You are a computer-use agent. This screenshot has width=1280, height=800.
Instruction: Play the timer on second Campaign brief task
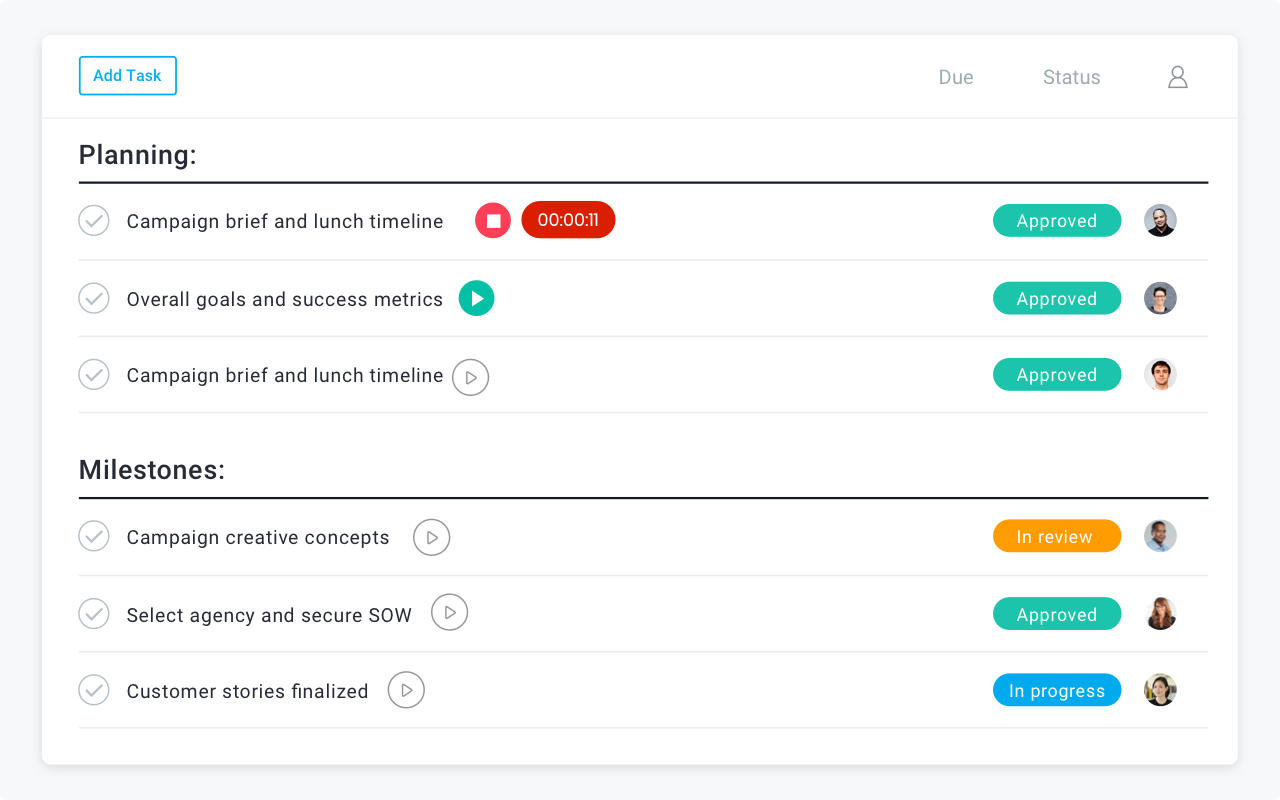tap(470, 377)
